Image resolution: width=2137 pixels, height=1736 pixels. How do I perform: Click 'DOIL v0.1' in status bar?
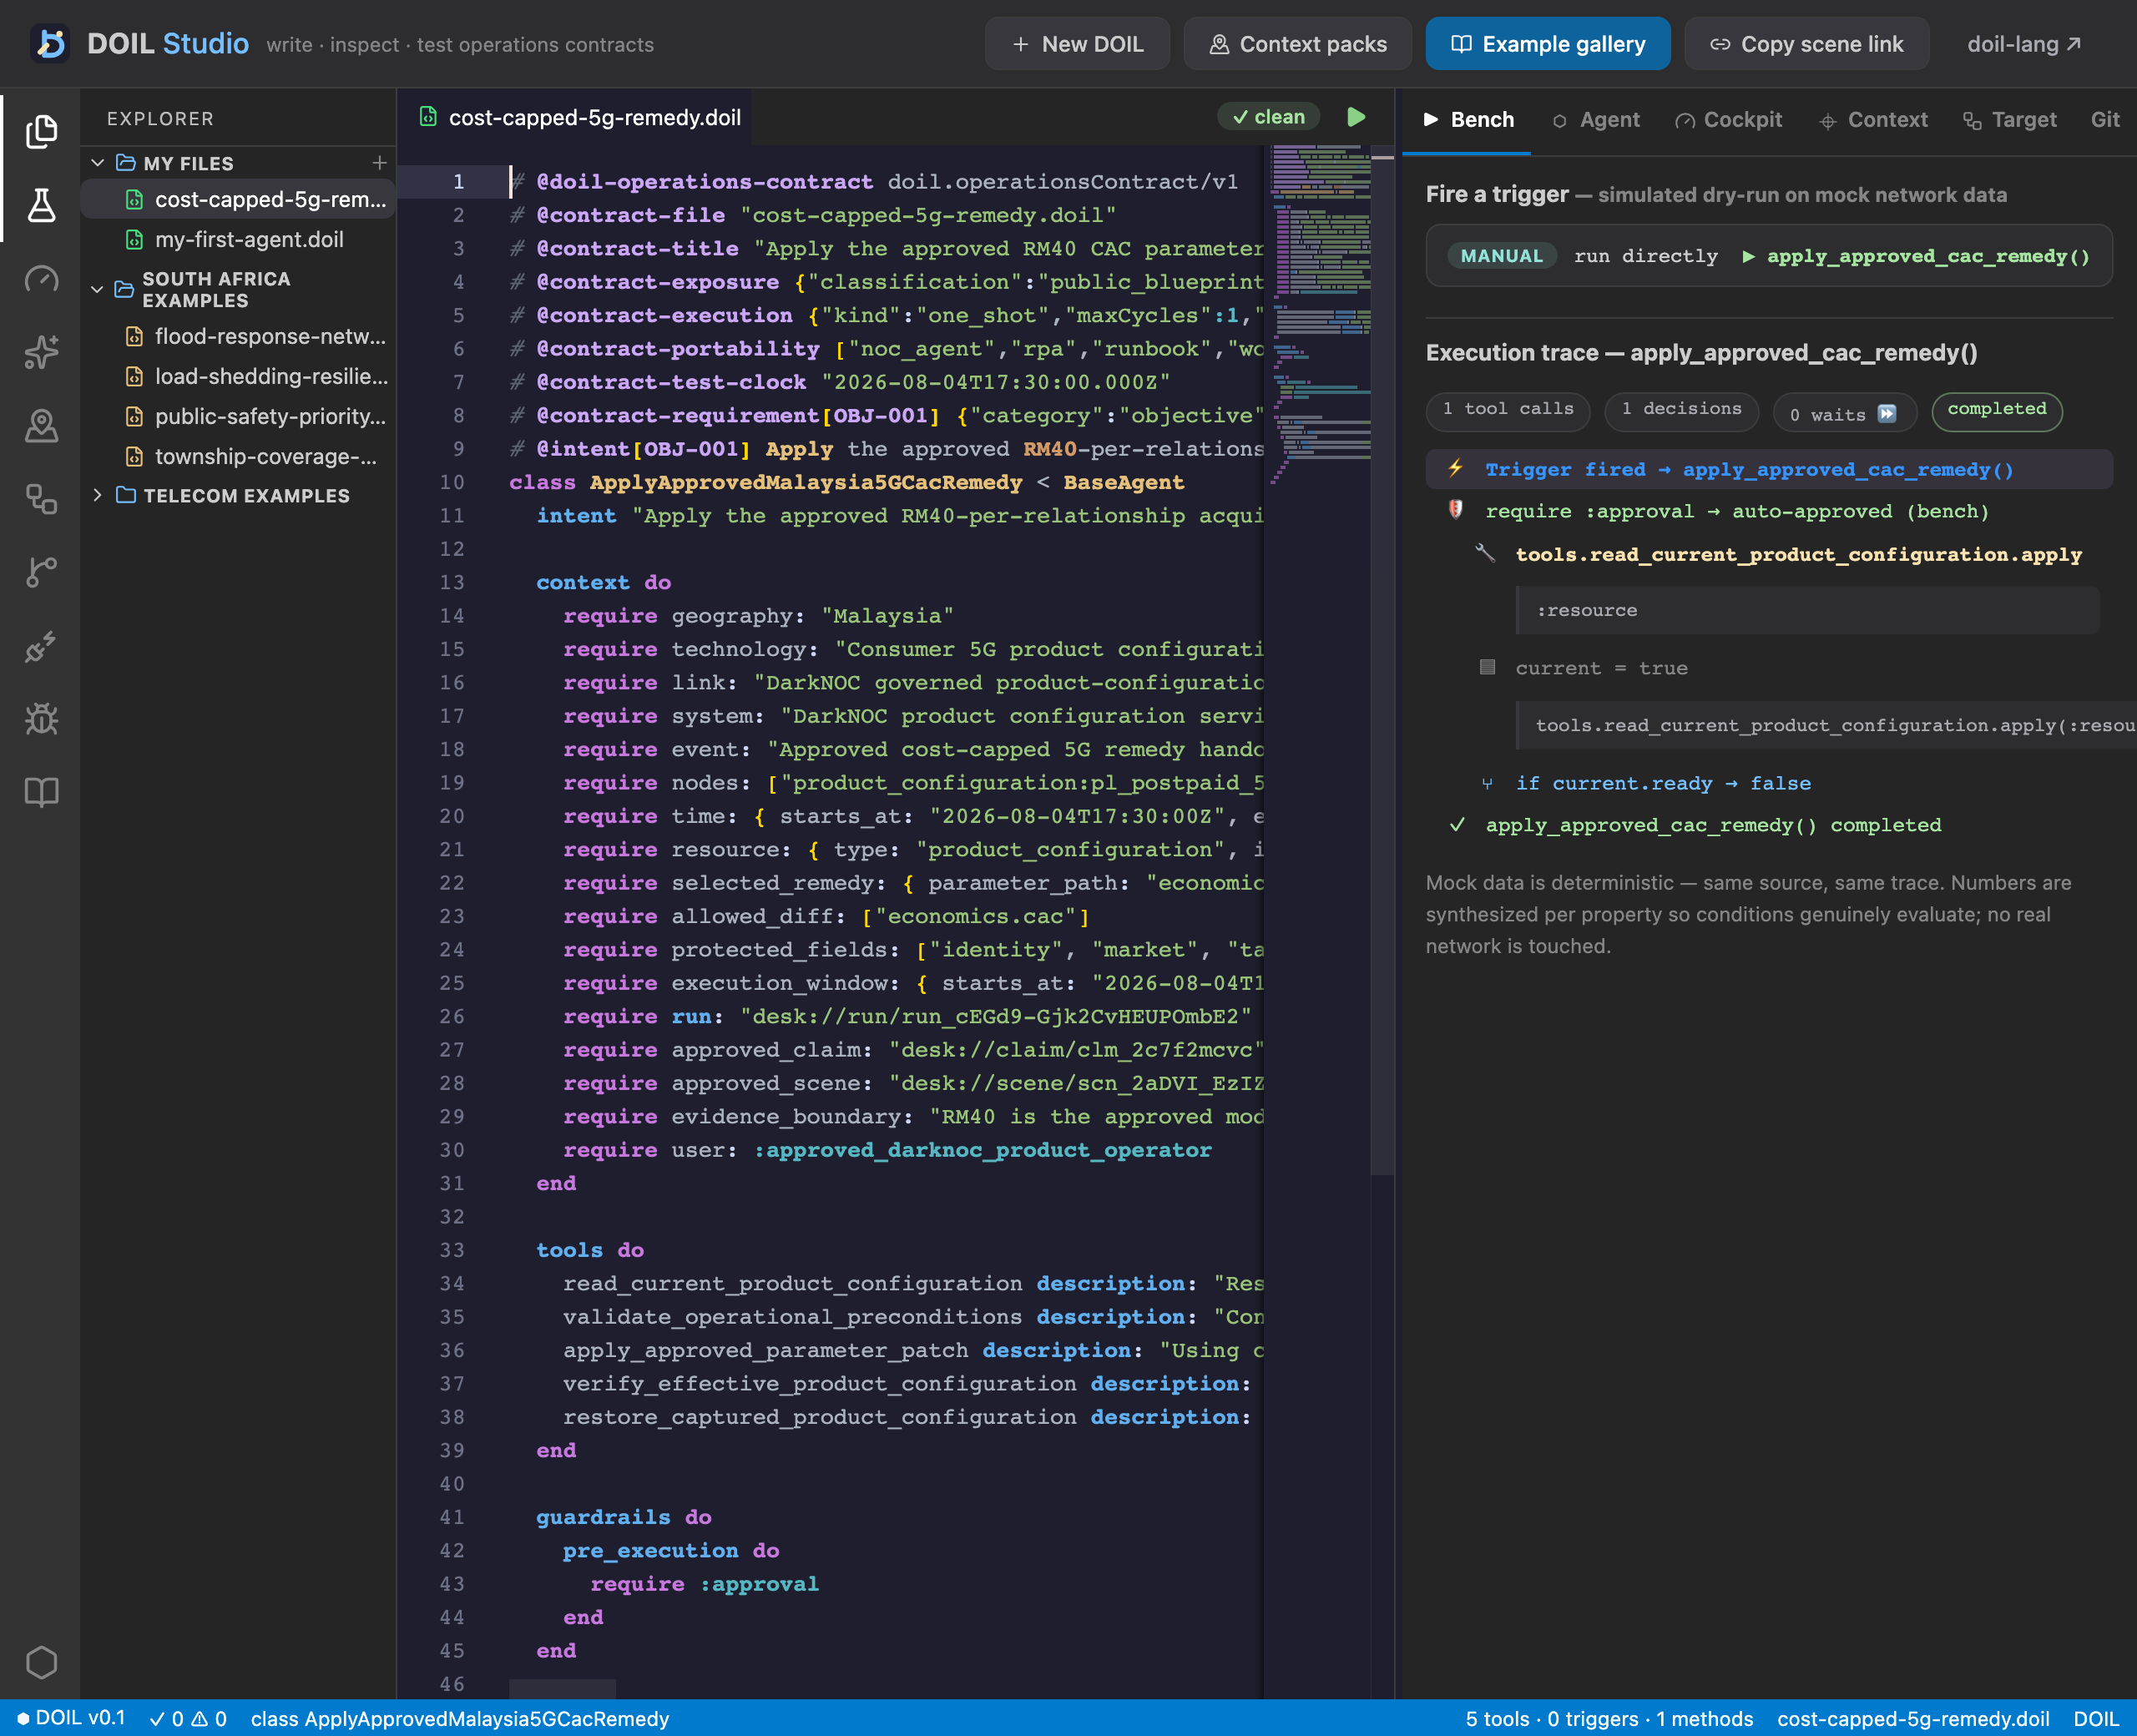(70, 1719)
